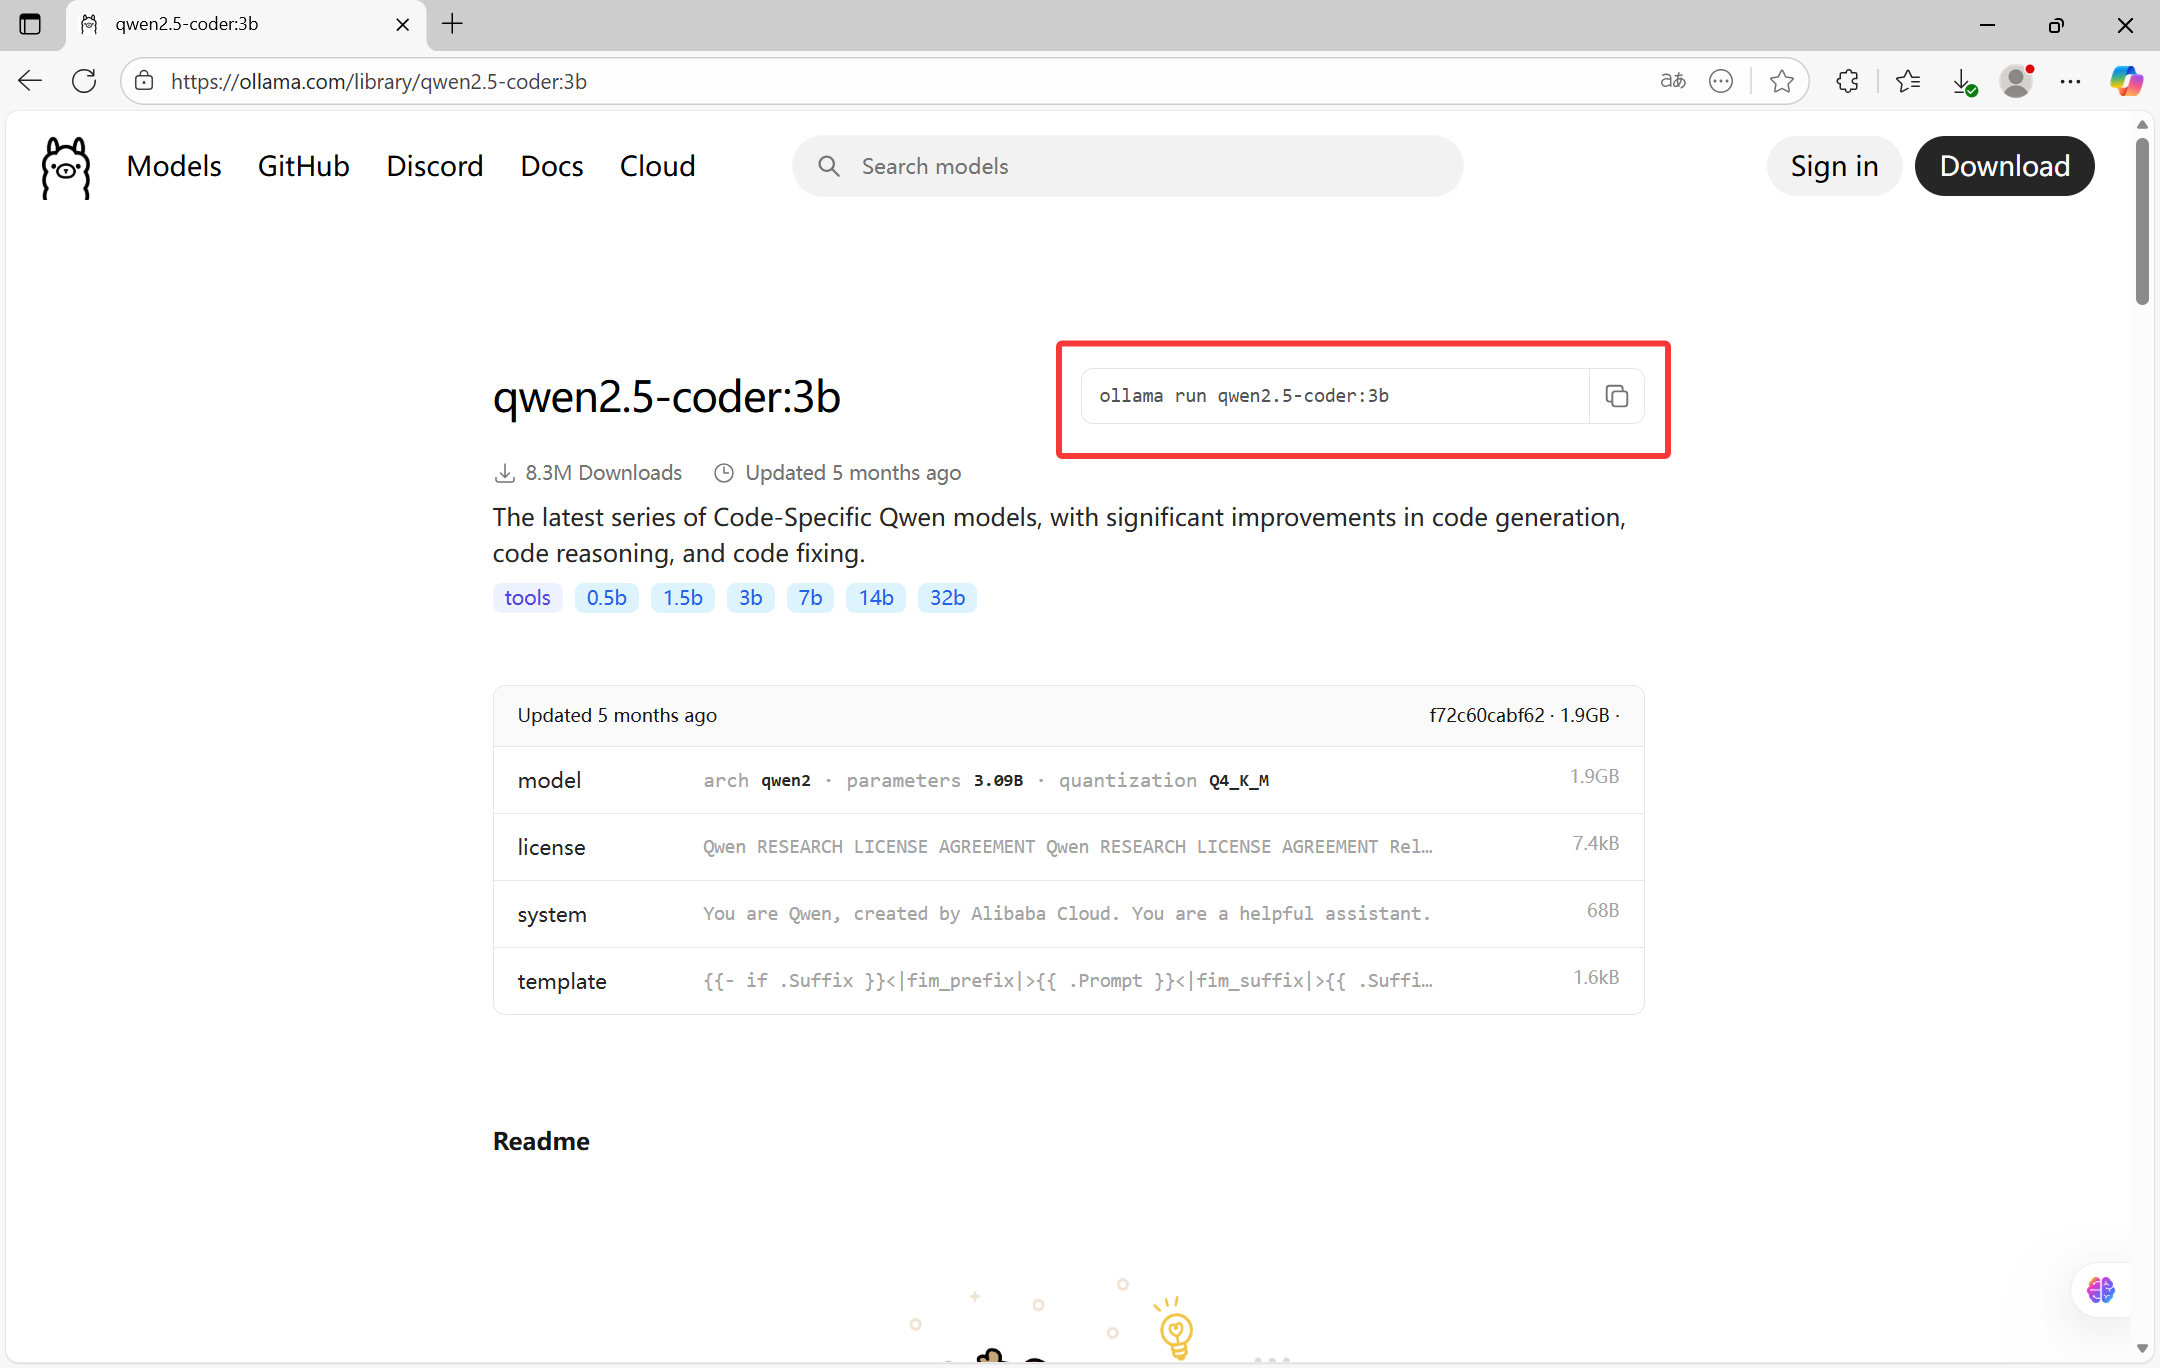The height and width of the screenshot is (1368, 2160).
Task: Focus the Search models field
Action: point(1128,166)
